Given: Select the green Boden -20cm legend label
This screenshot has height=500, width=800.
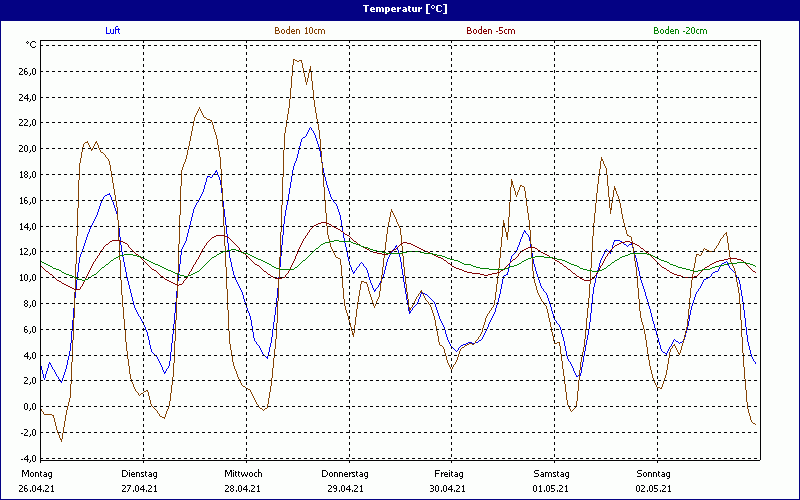Looking at the screenshot, I should tap(680, 31).
